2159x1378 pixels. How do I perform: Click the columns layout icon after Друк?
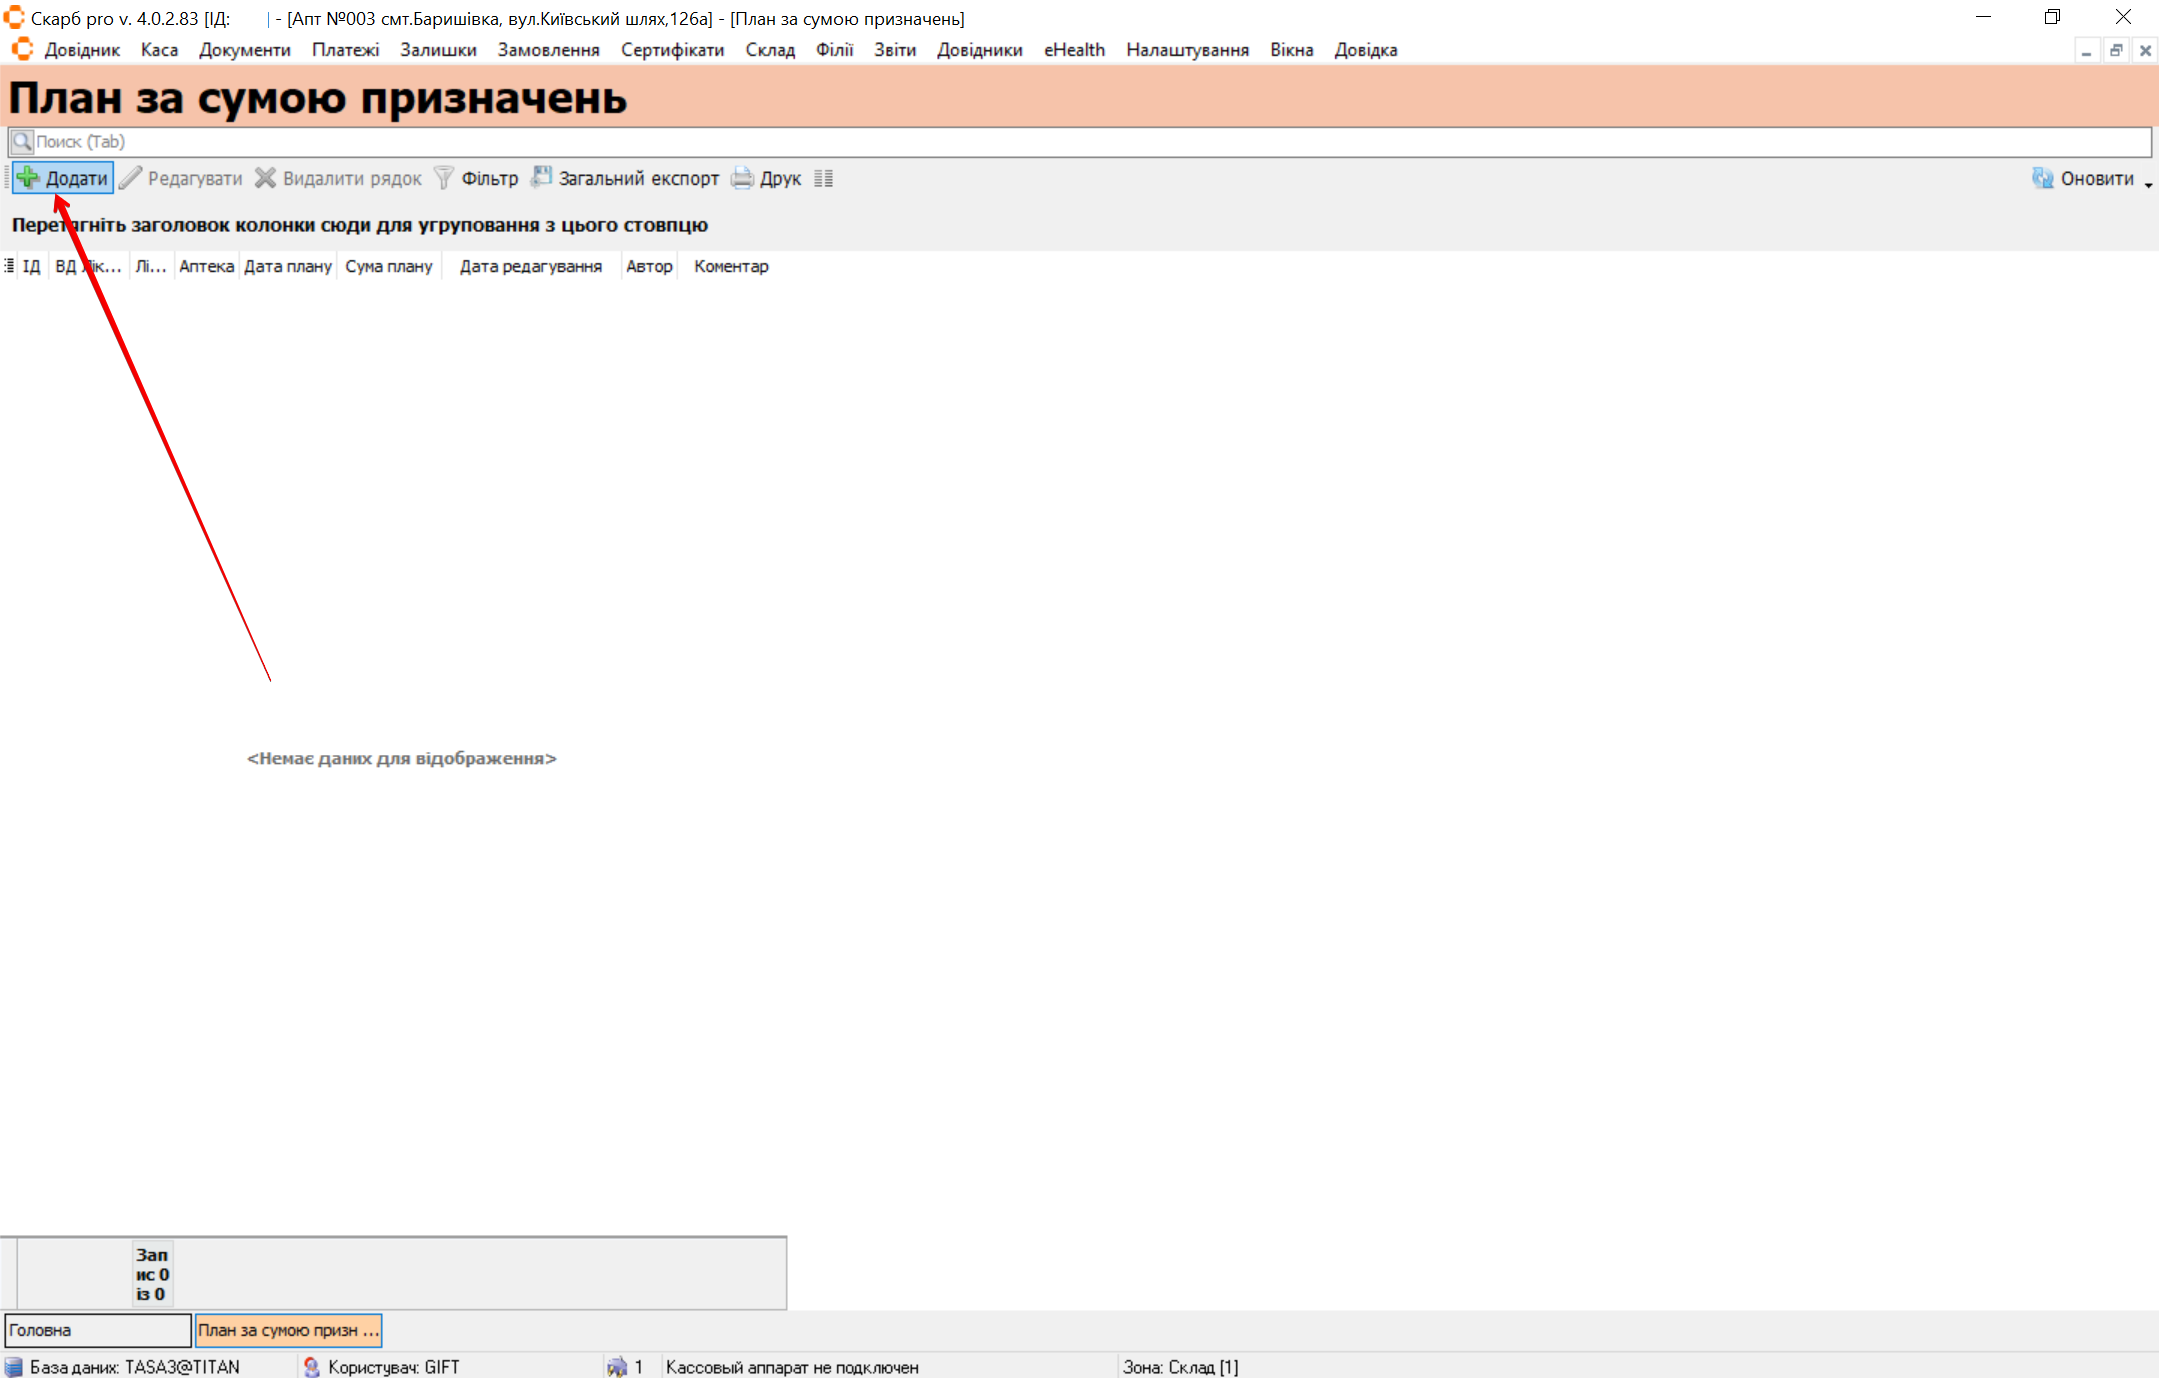click(823, 178)
